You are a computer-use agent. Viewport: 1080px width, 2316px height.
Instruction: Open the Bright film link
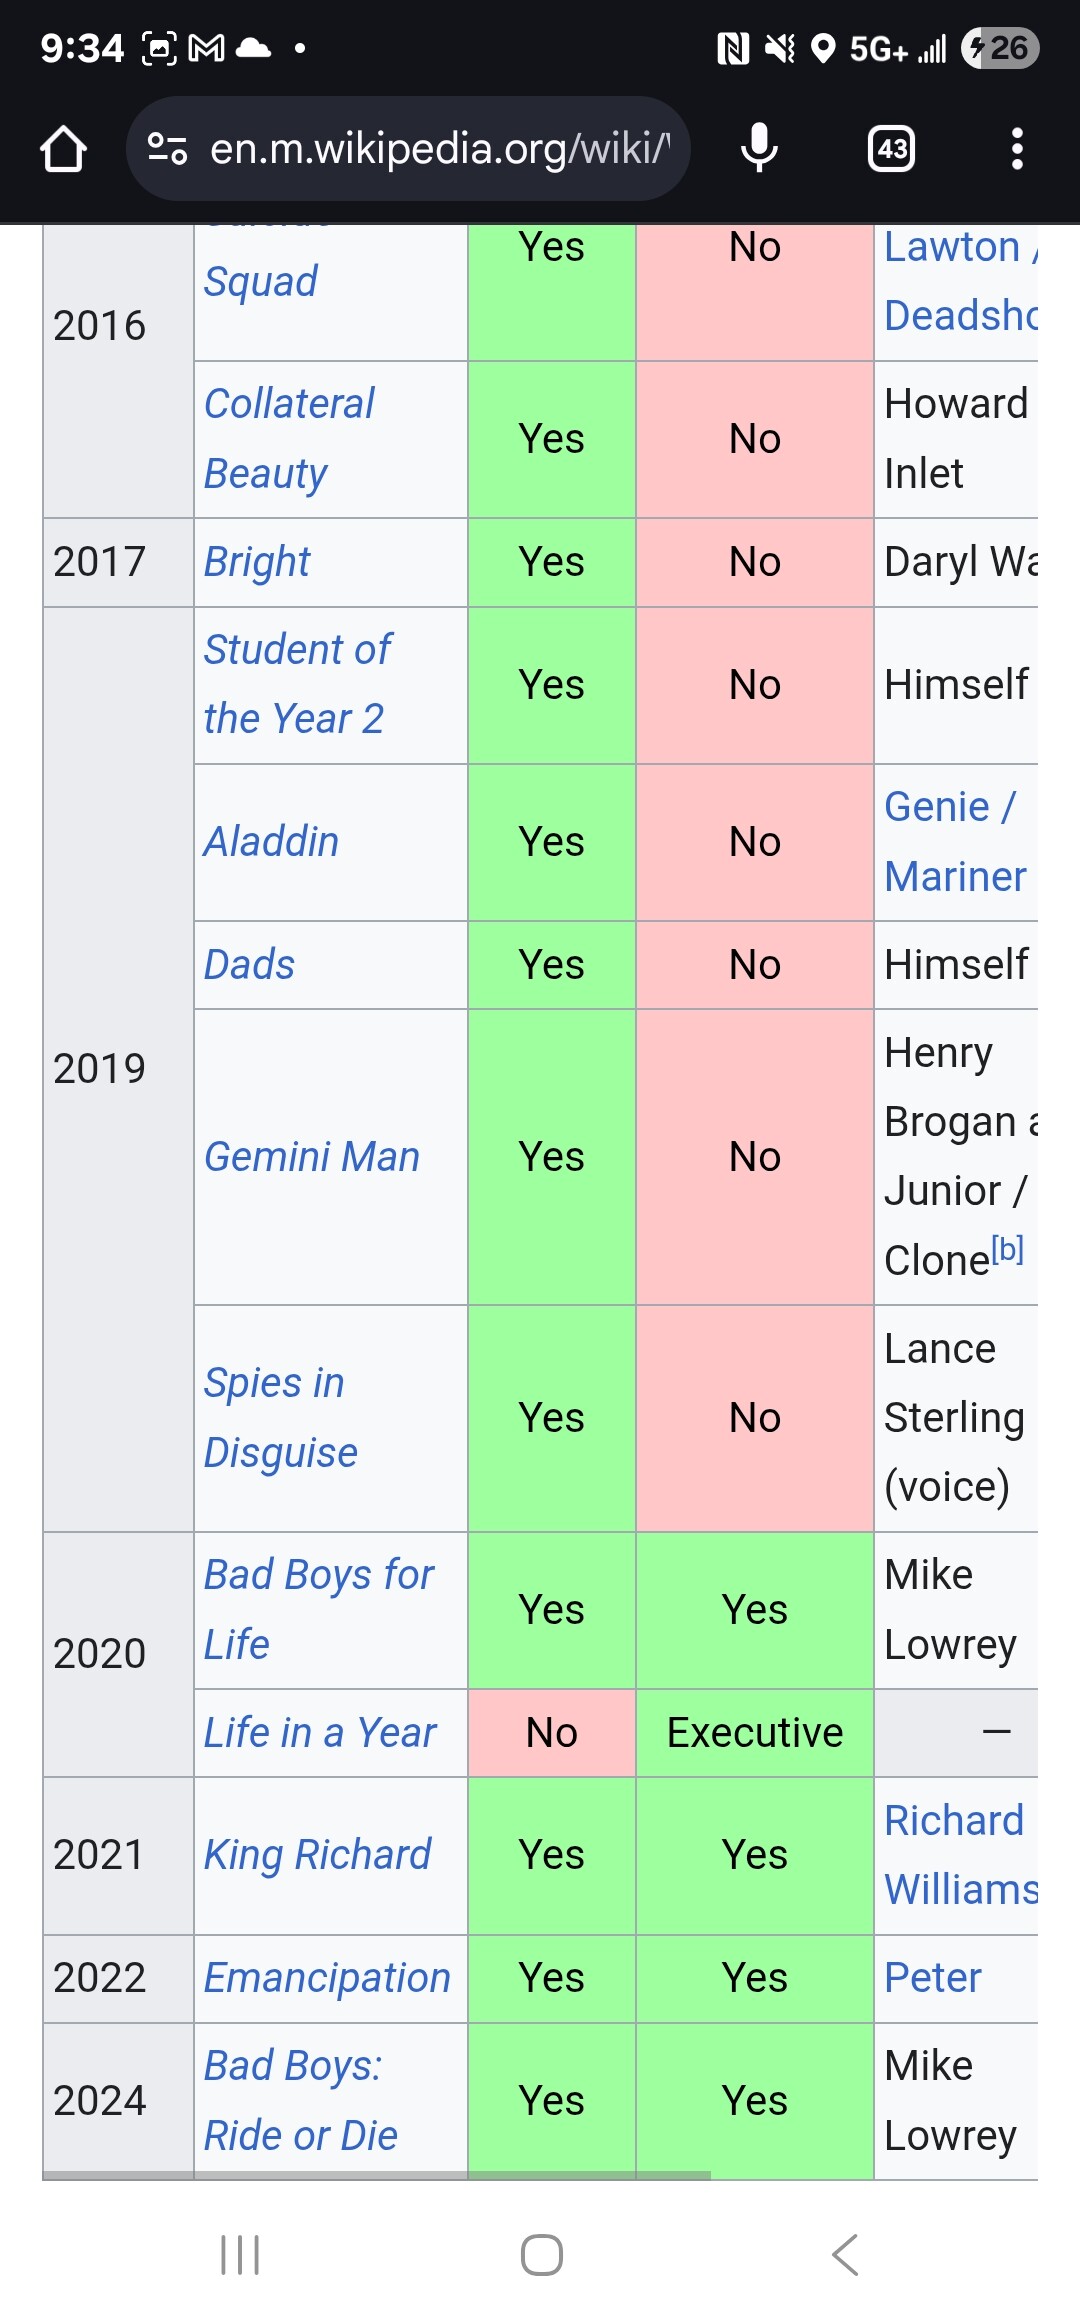point(257,562)
